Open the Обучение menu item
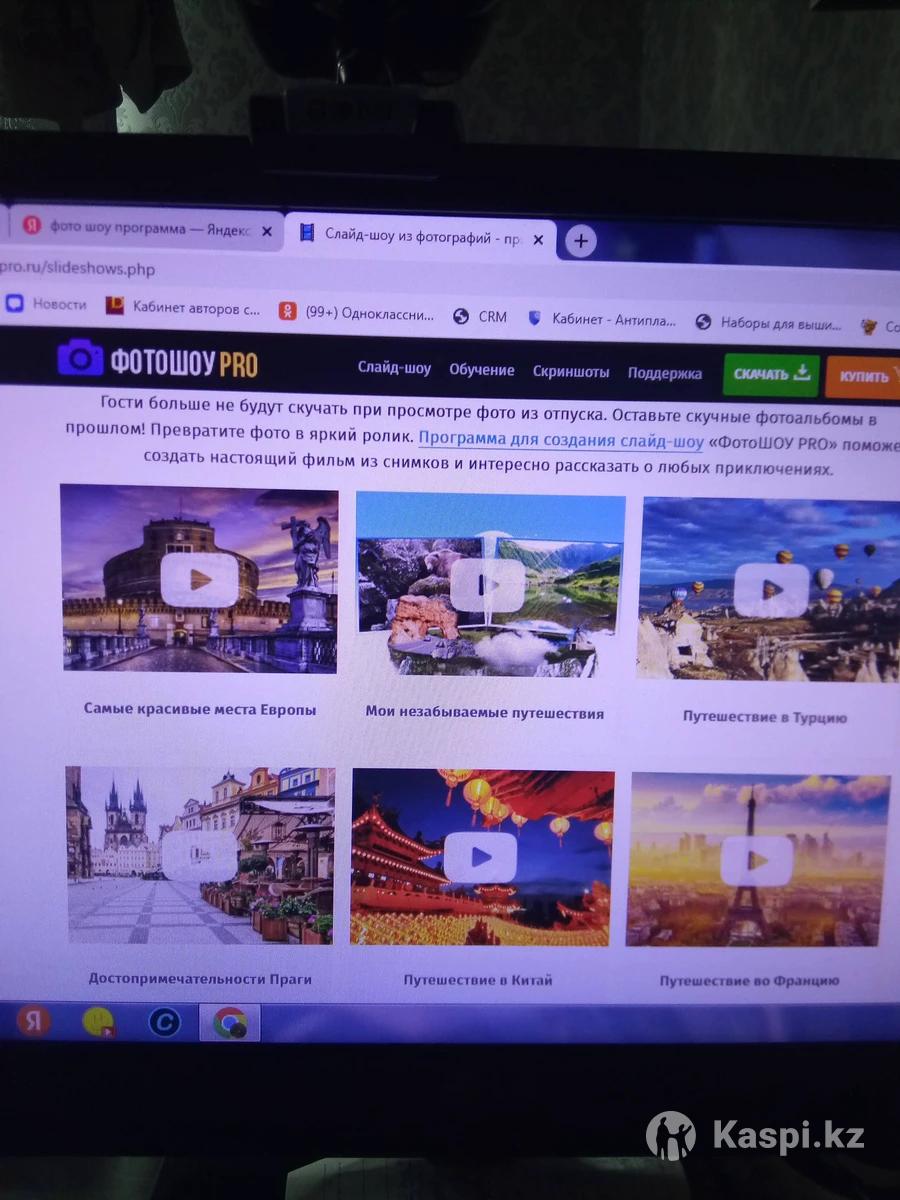Image resolution: width=900 pixels, height=1200 pixels. click(x=481, y=370)
